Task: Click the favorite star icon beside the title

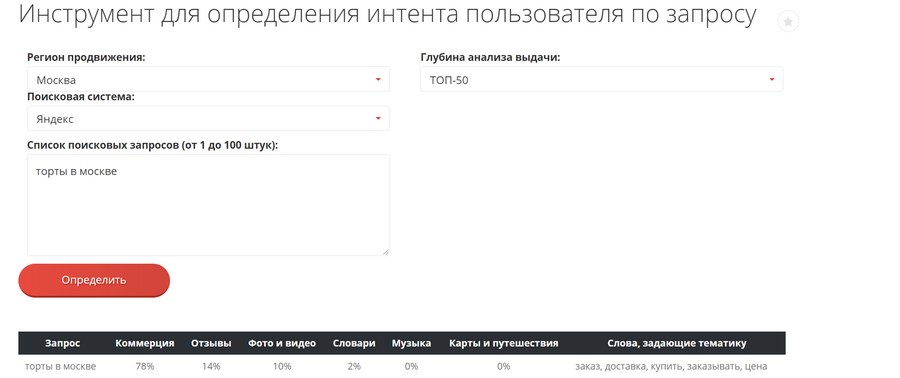Action: point(788,22)
